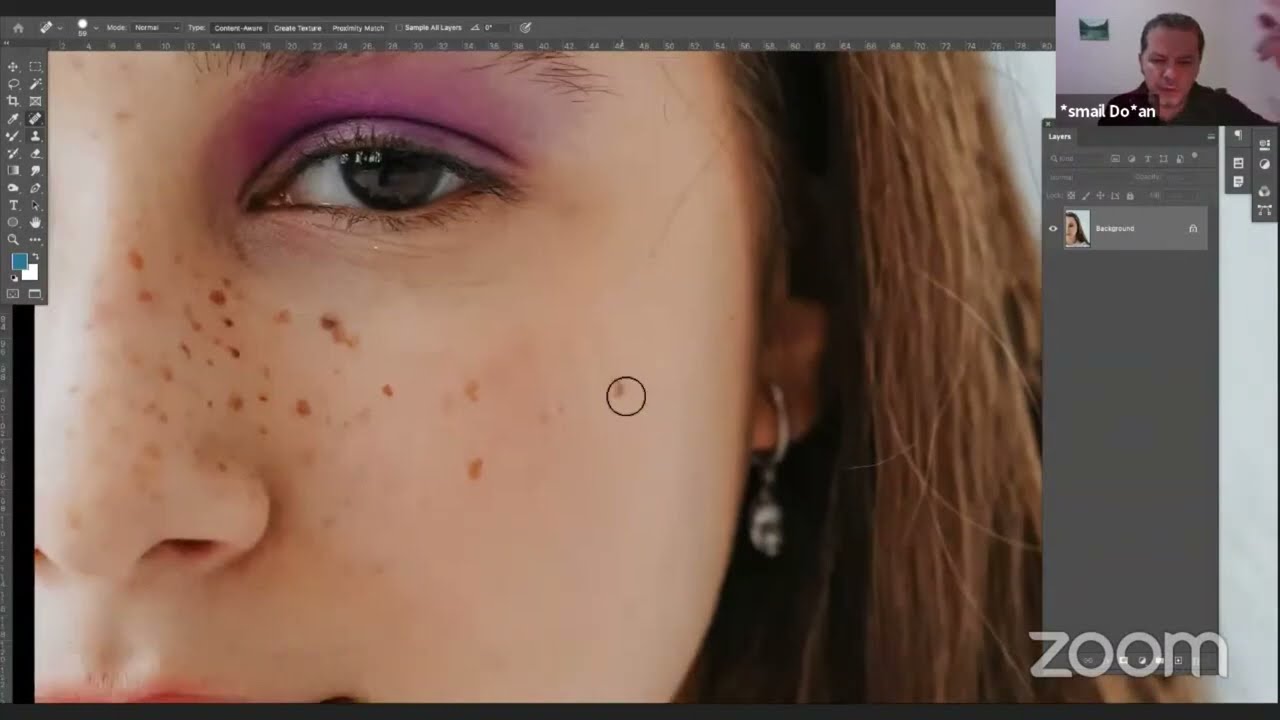
Task: Open the Mode Normal dropdown
Action: coord(157,28)
